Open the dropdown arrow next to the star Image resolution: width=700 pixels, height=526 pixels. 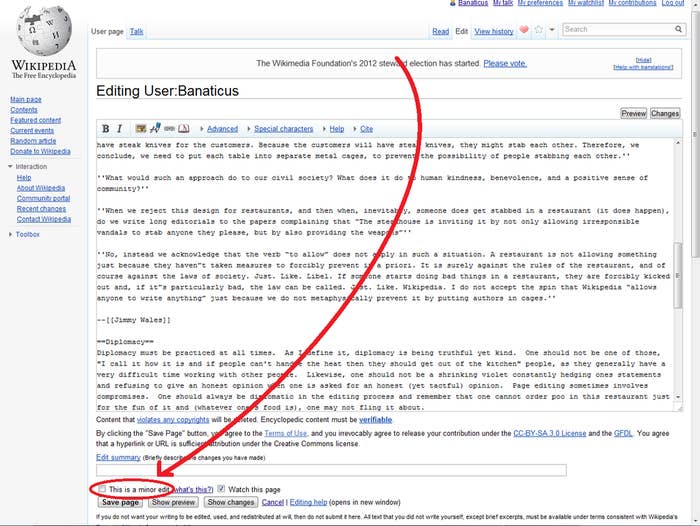coord(552,30)
